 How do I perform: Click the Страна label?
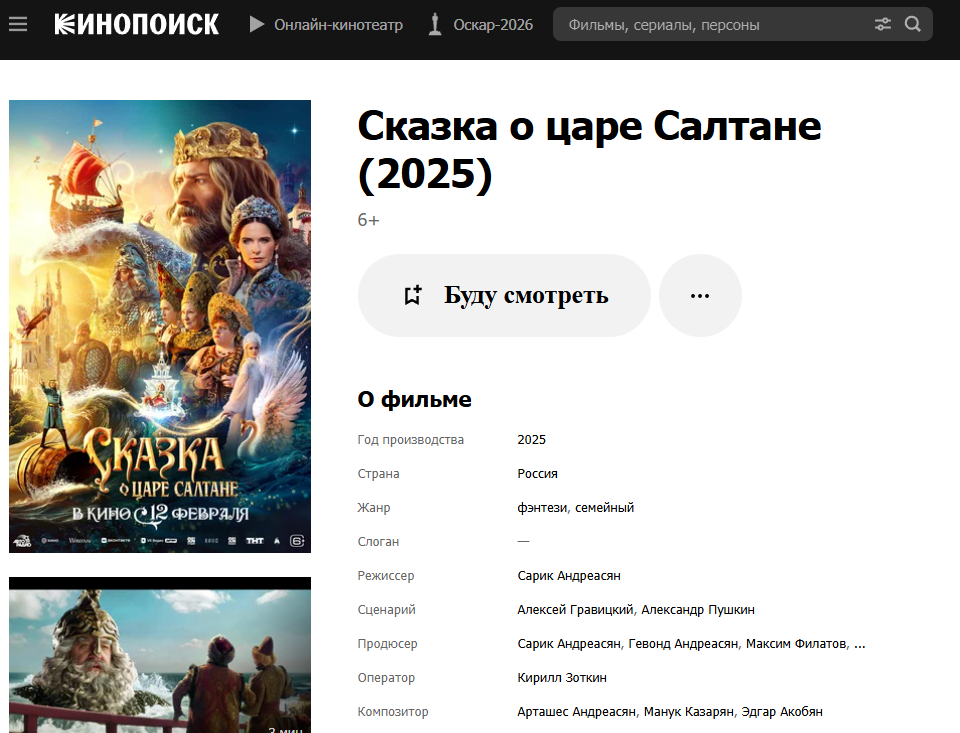click(378, 473)
